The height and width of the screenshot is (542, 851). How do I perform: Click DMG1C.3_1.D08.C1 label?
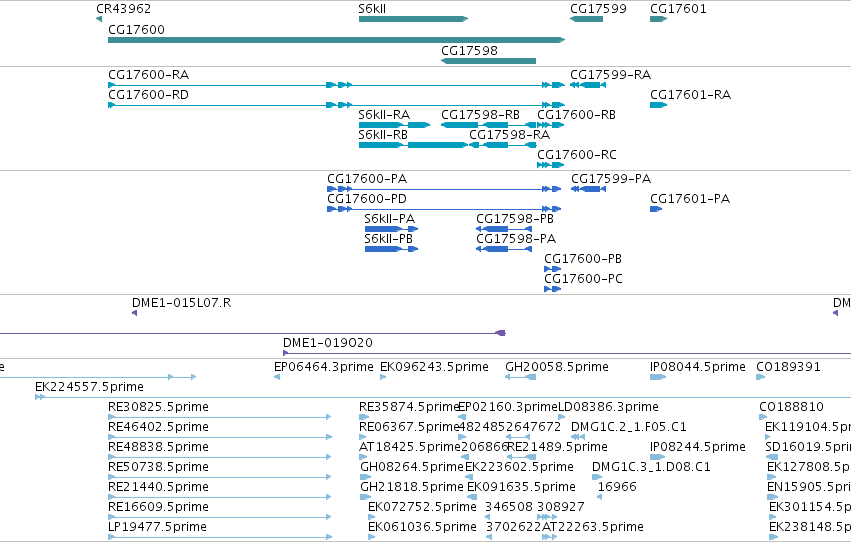(651, 468)
